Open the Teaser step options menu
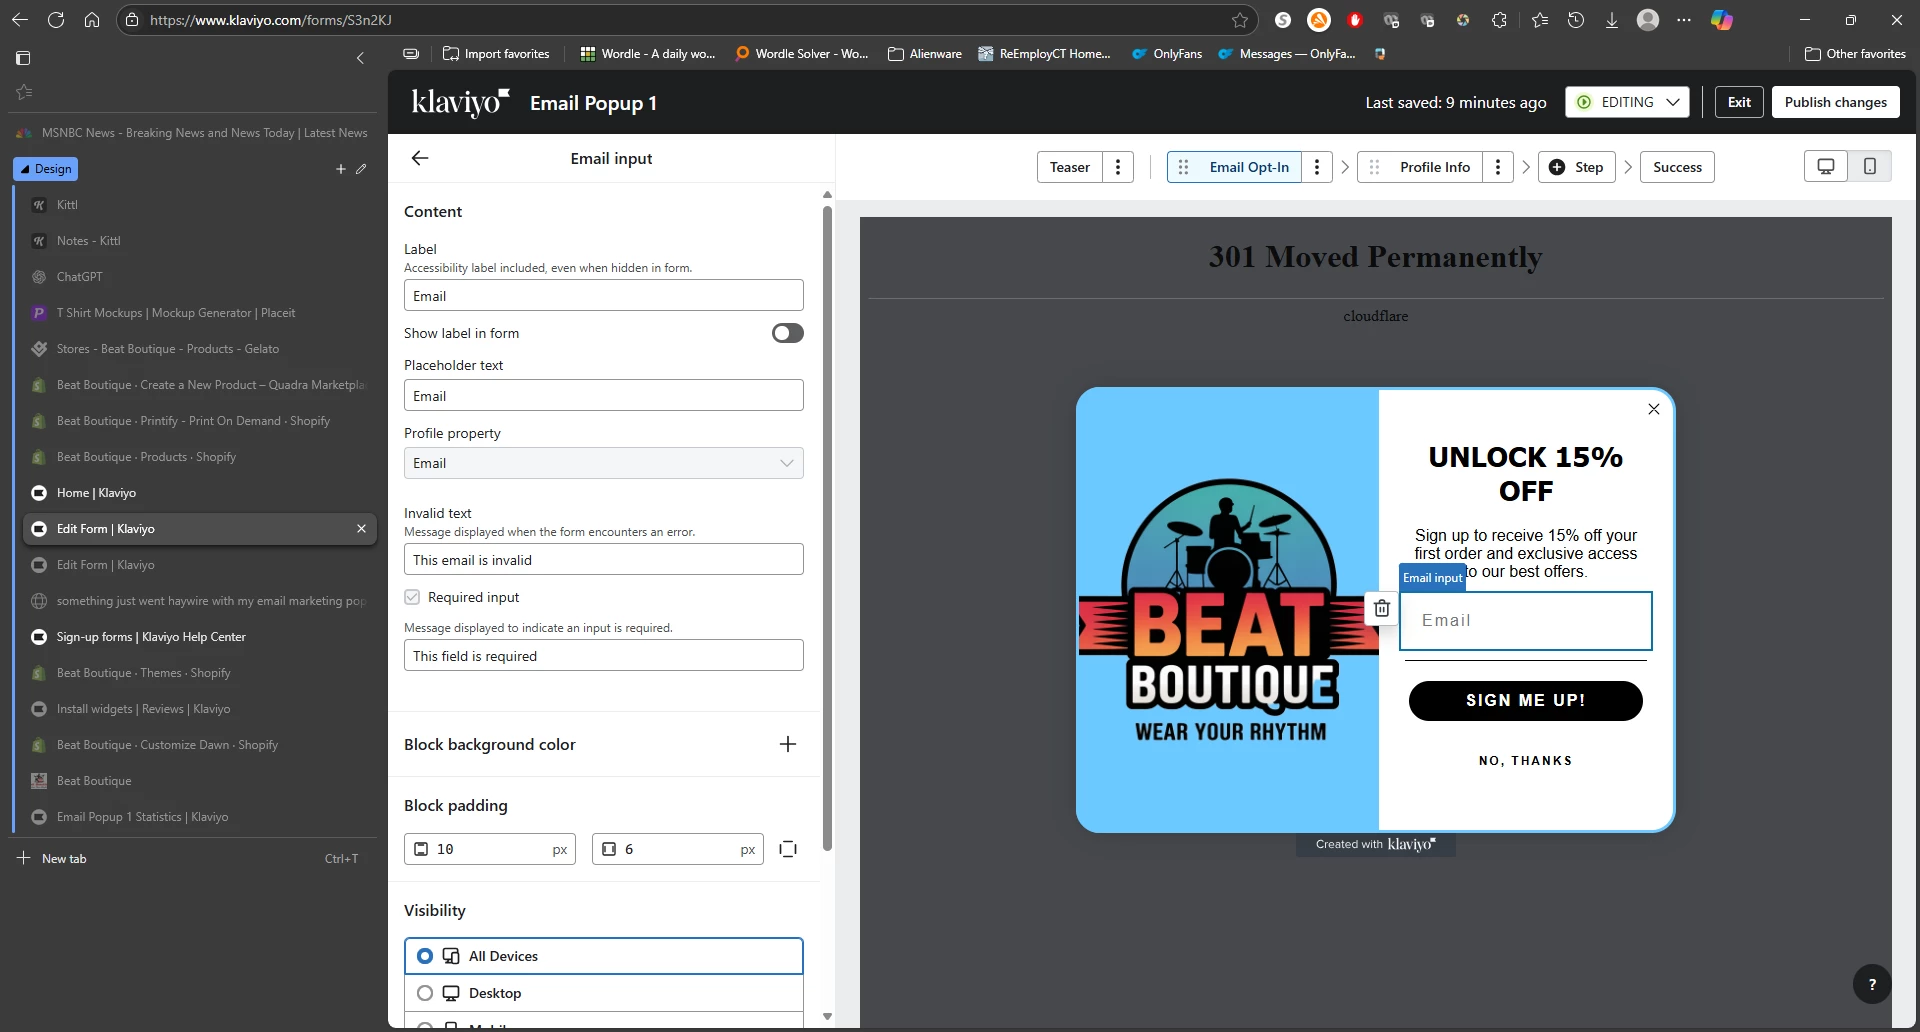Screen dimensions: 1920x1032 tap(1118, 167)
